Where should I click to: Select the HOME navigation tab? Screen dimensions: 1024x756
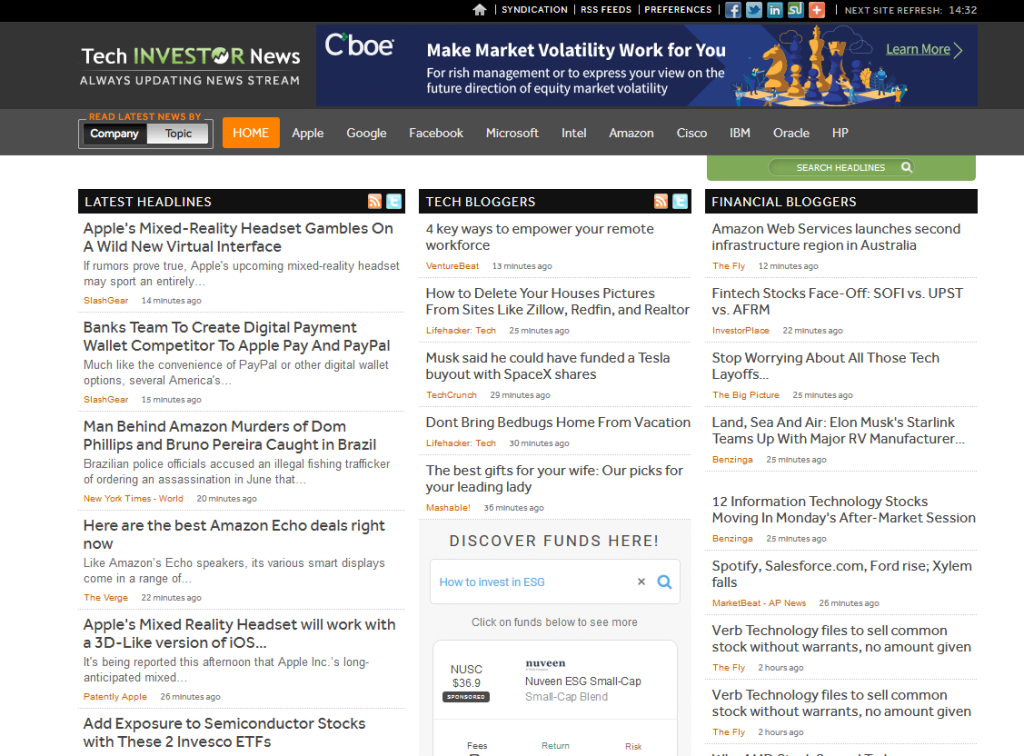point(251,133)
